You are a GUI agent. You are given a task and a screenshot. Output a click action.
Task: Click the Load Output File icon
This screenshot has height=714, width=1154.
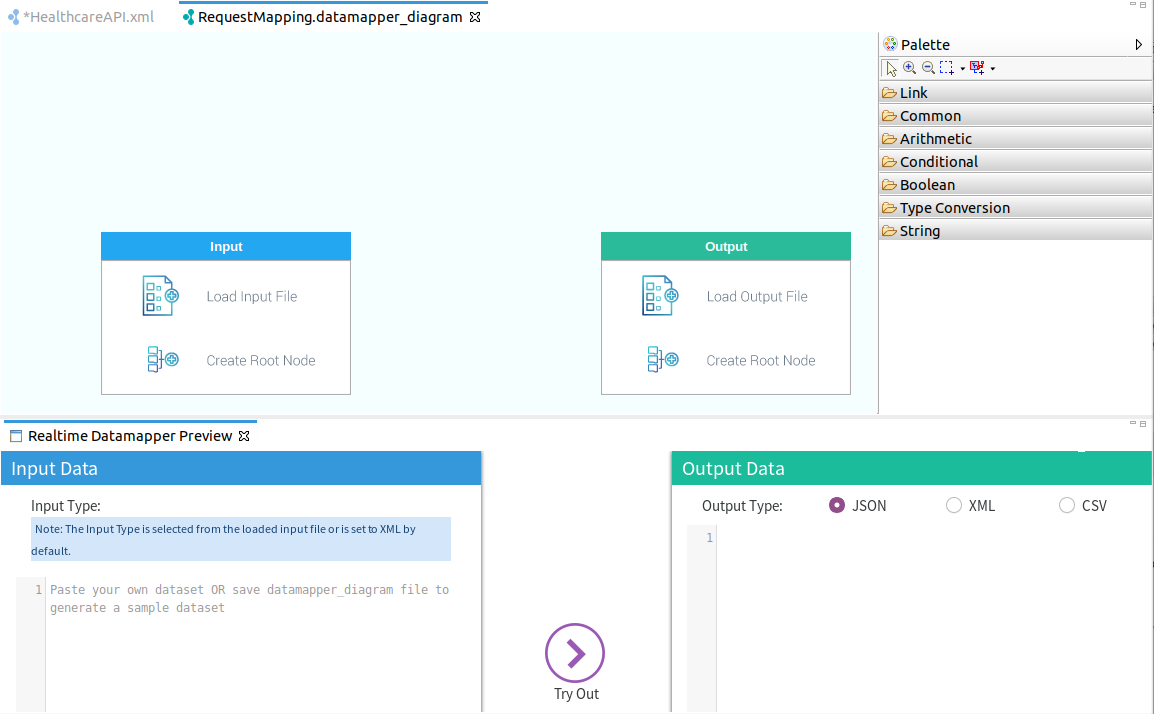(x=660, y=295)
